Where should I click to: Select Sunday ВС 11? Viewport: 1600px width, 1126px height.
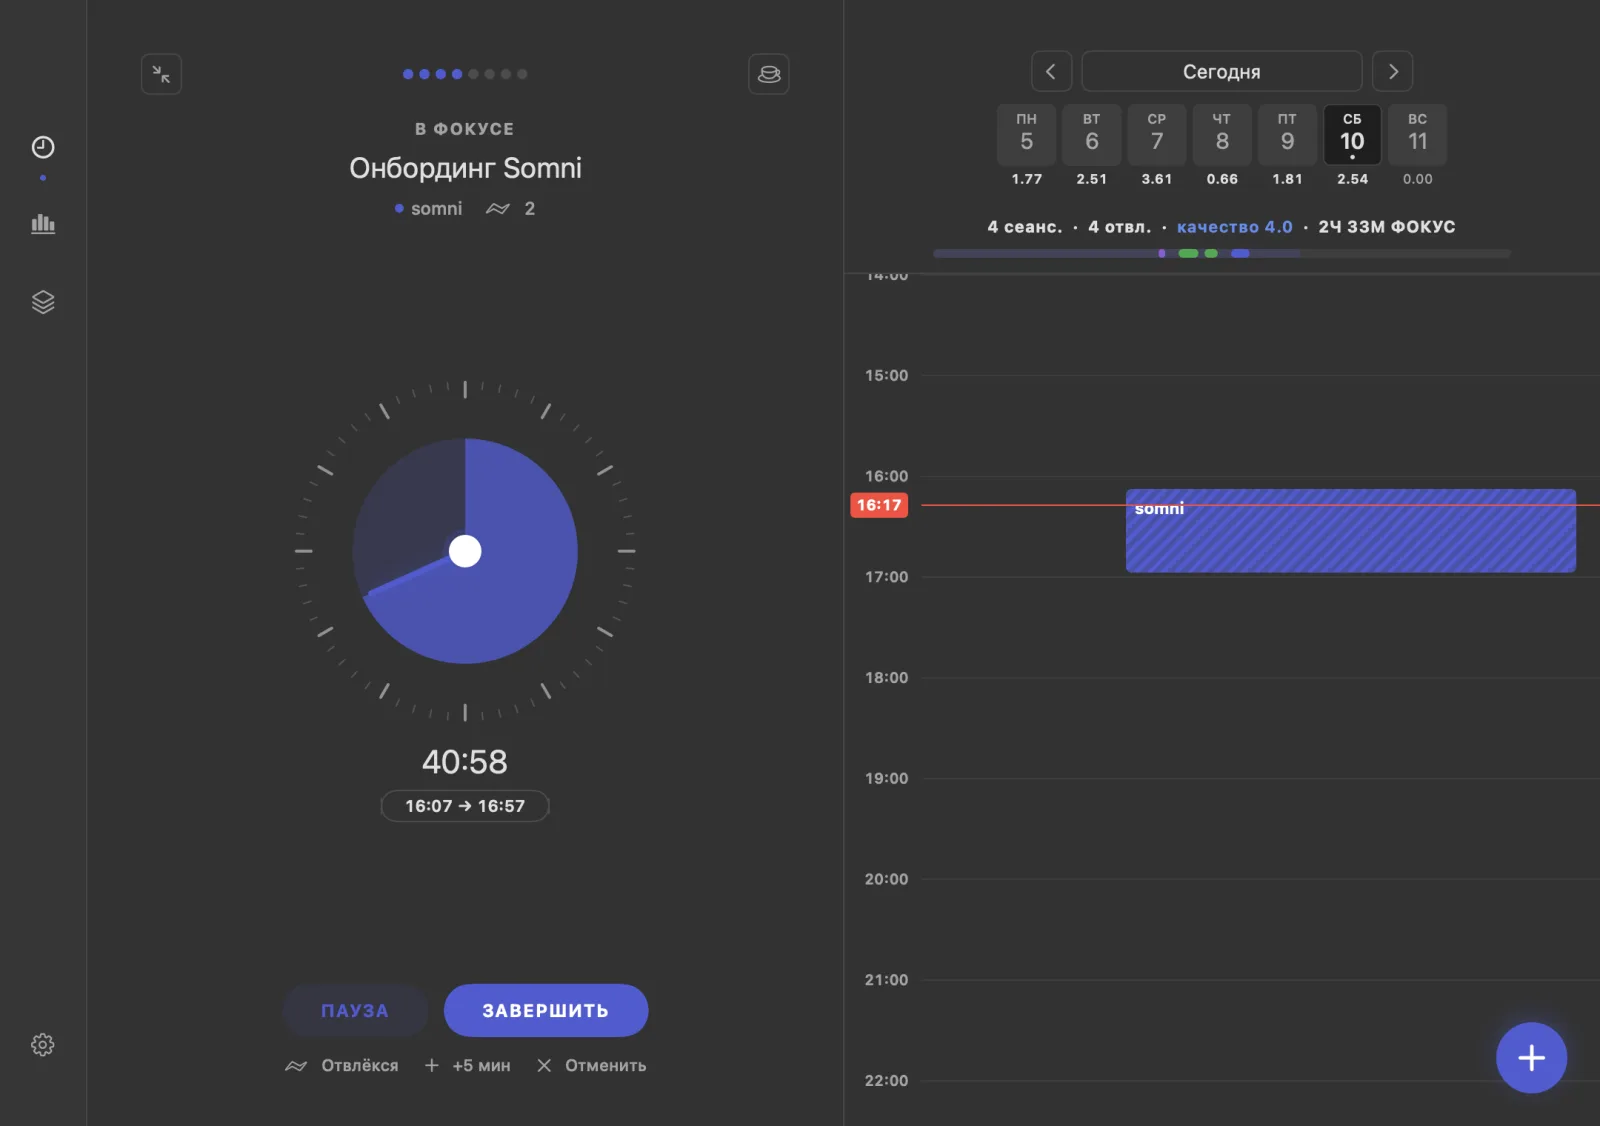click(1418, 134)
